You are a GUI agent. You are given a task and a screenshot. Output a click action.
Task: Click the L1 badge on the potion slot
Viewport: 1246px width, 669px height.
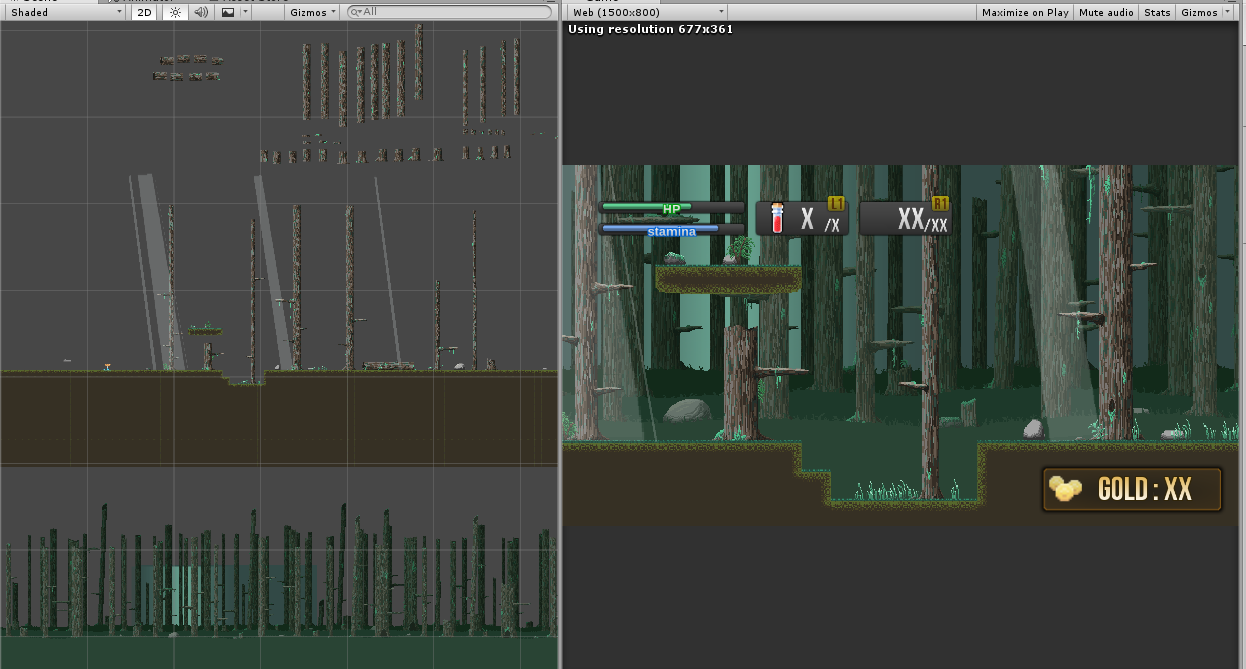click(x=838, y=203)
